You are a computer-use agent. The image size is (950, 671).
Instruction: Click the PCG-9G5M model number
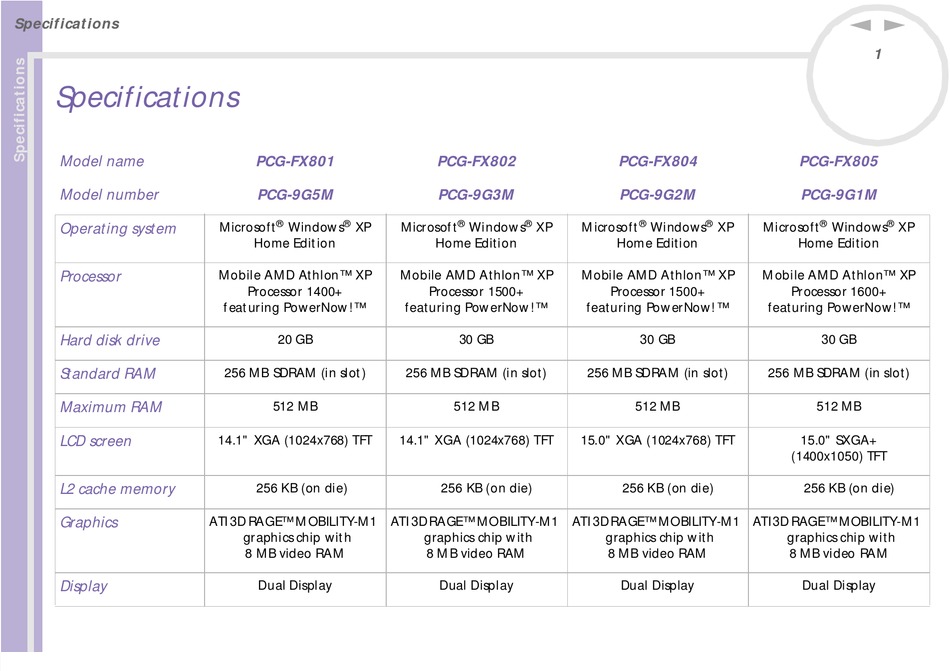click(296, 194)
